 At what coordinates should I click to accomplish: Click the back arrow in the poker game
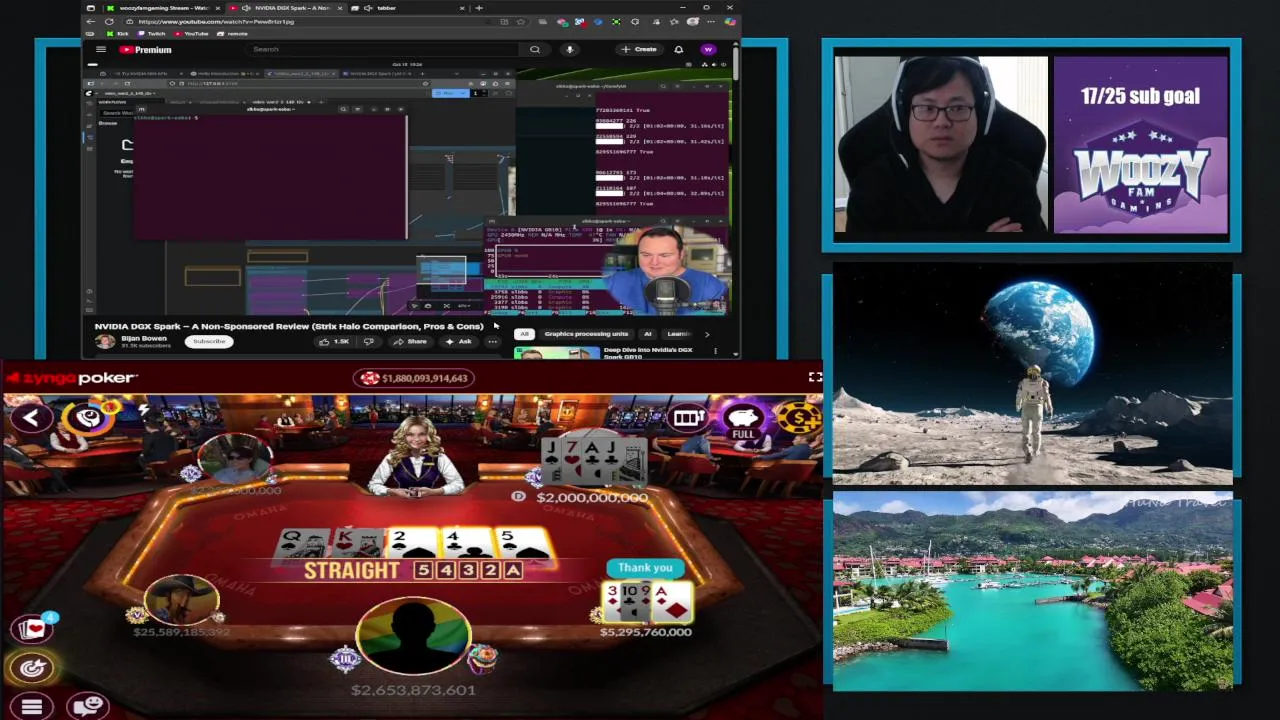pos(31,418)
